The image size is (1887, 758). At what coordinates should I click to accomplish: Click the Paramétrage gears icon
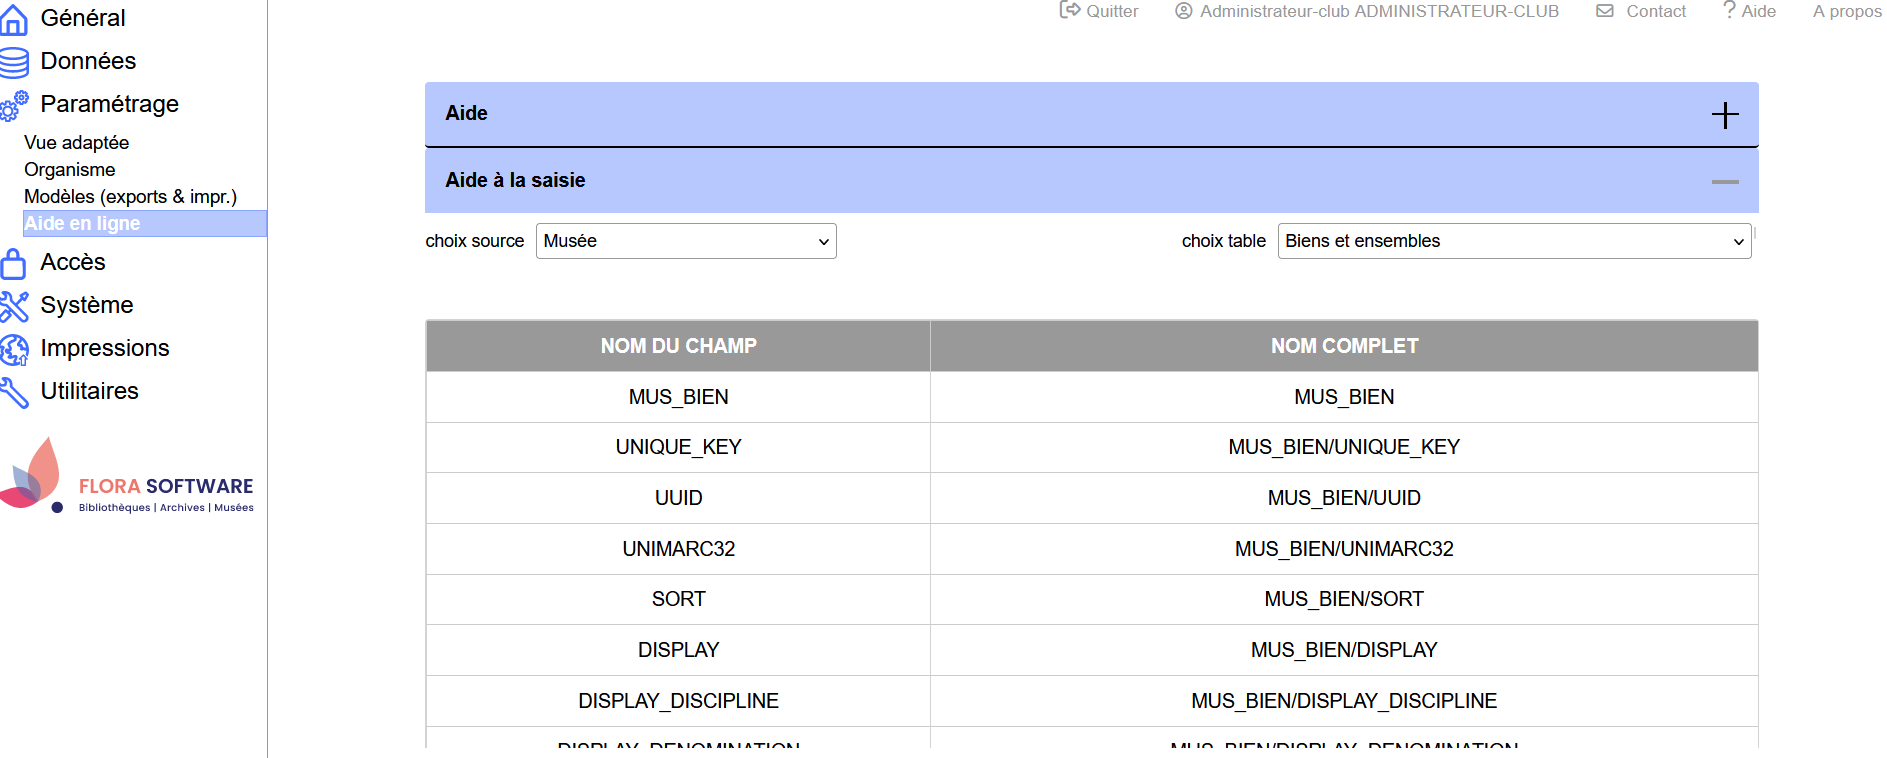(x=14, y=105)
